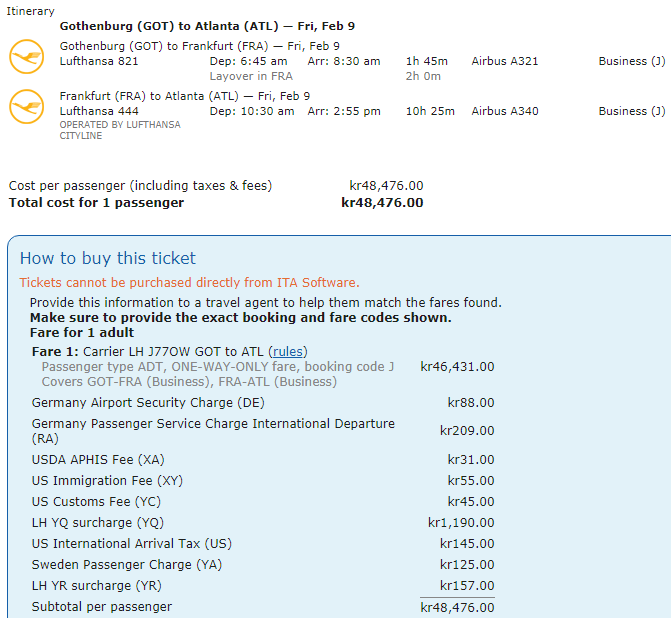Click the kr1,190.00 amount

(461, 523)
